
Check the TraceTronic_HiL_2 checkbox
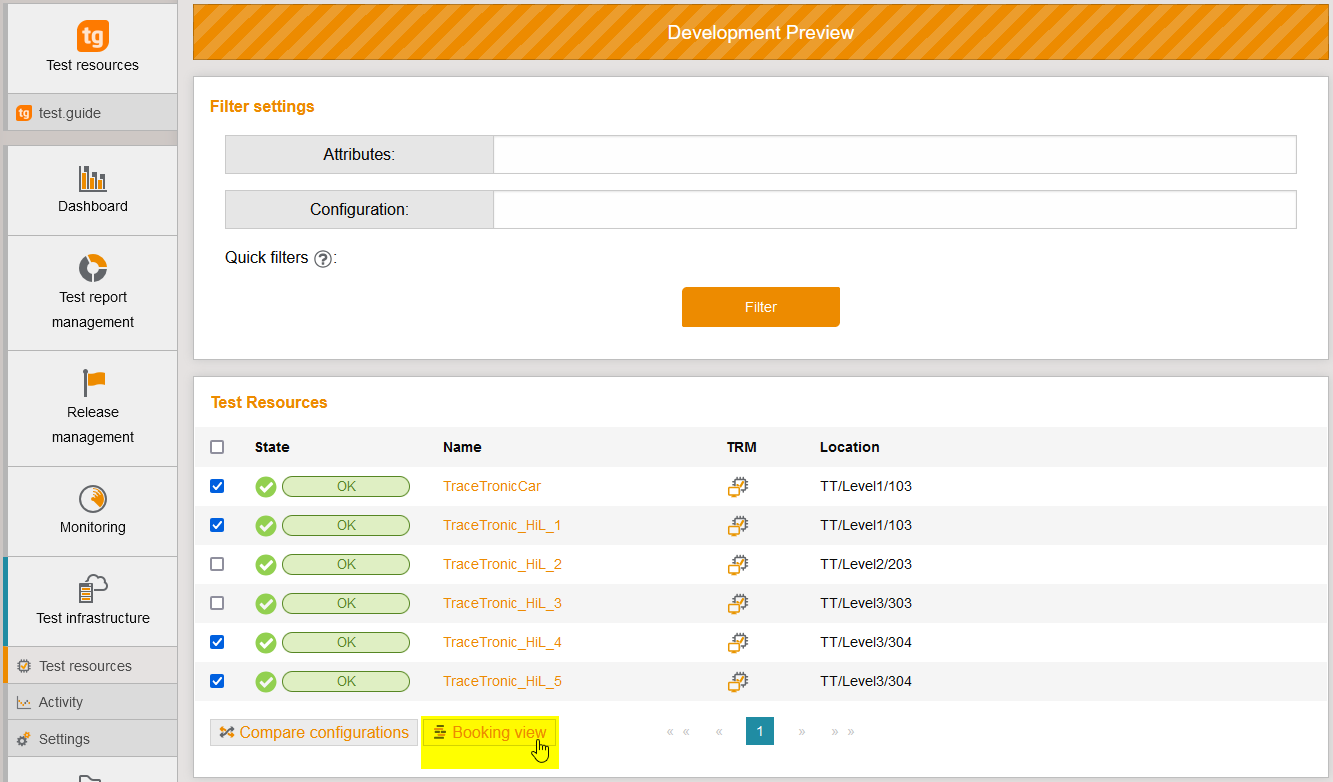click(217, 564)
